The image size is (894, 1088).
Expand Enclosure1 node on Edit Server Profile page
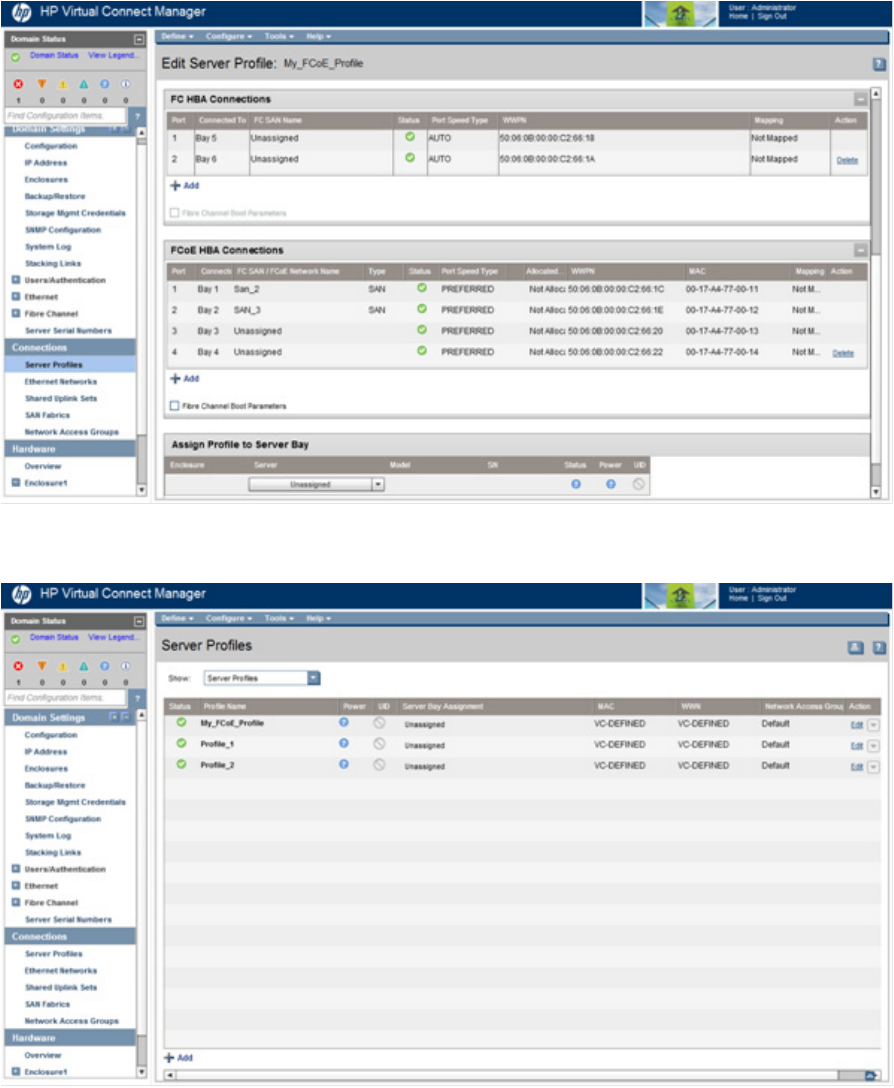[x=16, y=482]
